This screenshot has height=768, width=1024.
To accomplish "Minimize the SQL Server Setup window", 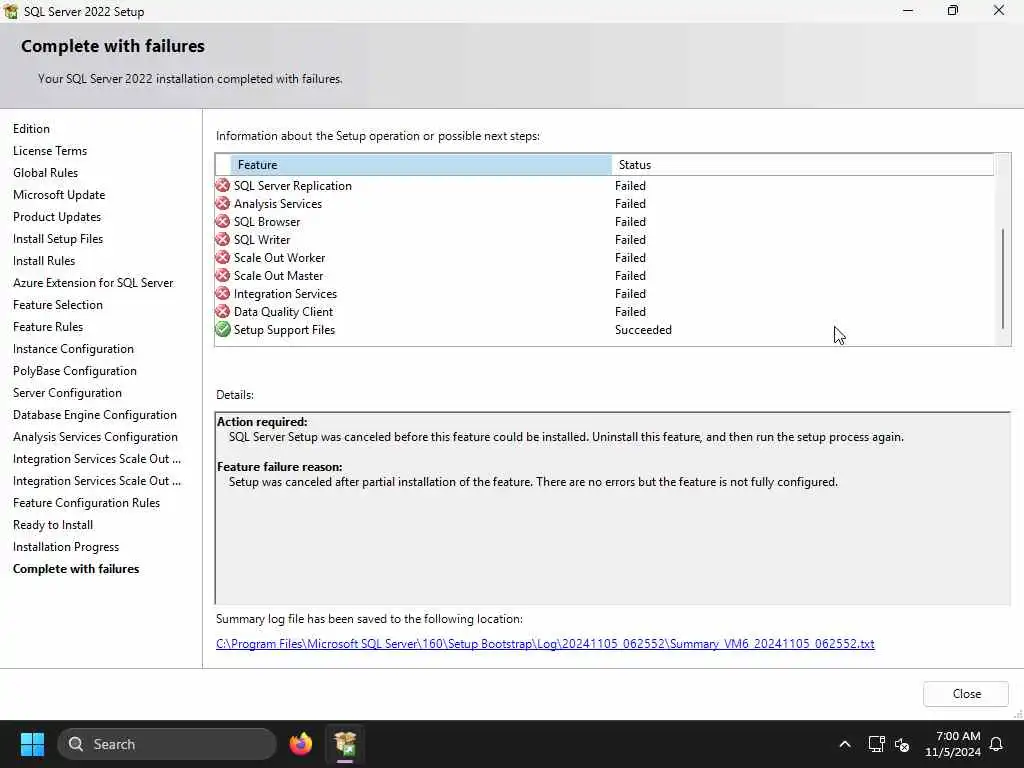I will pos(908,10).
